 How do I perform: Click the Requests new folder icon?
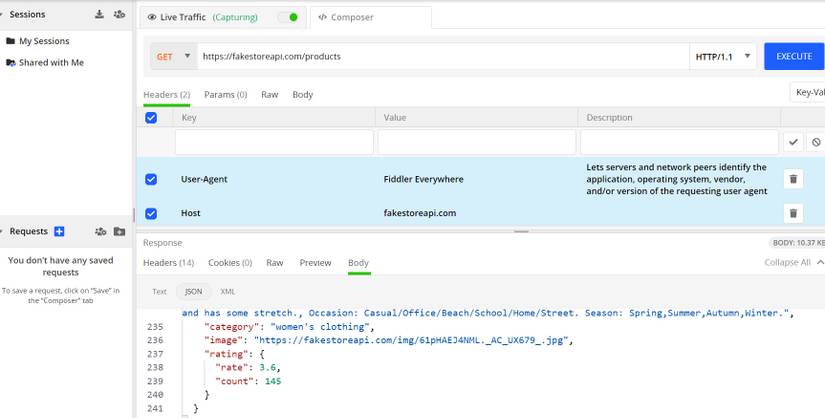coord(119,231)
